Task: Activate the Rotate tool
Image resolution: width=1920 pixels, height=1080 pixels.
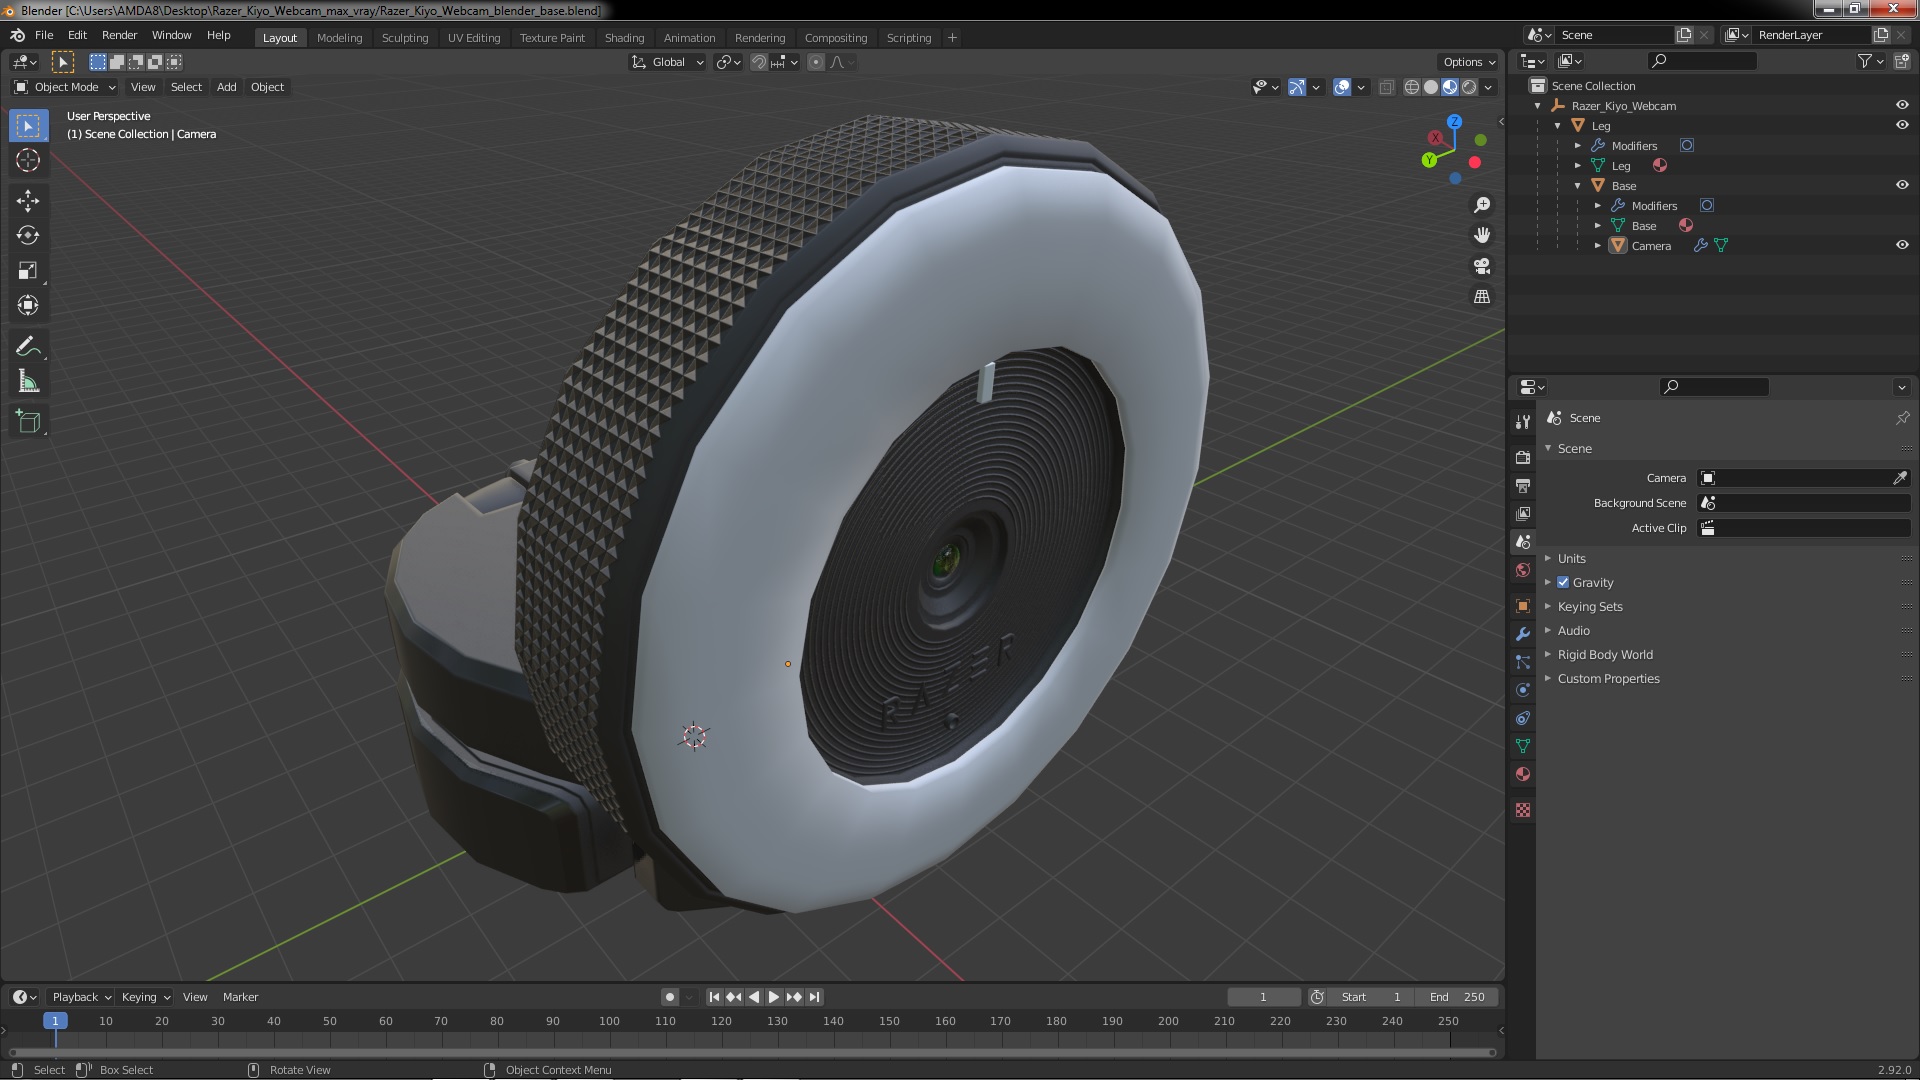Action: [x=28, y=235]
